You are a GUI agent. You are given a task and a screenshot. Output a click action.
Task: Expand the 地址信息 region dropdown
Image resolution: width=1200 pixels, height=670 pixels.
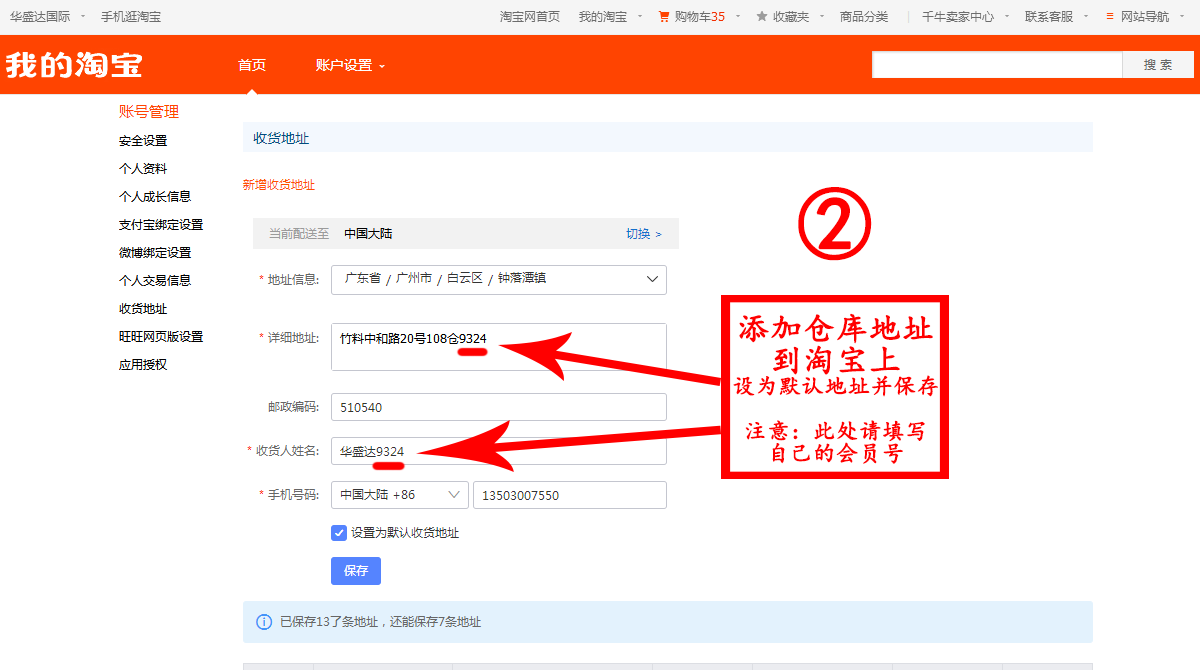499,279
